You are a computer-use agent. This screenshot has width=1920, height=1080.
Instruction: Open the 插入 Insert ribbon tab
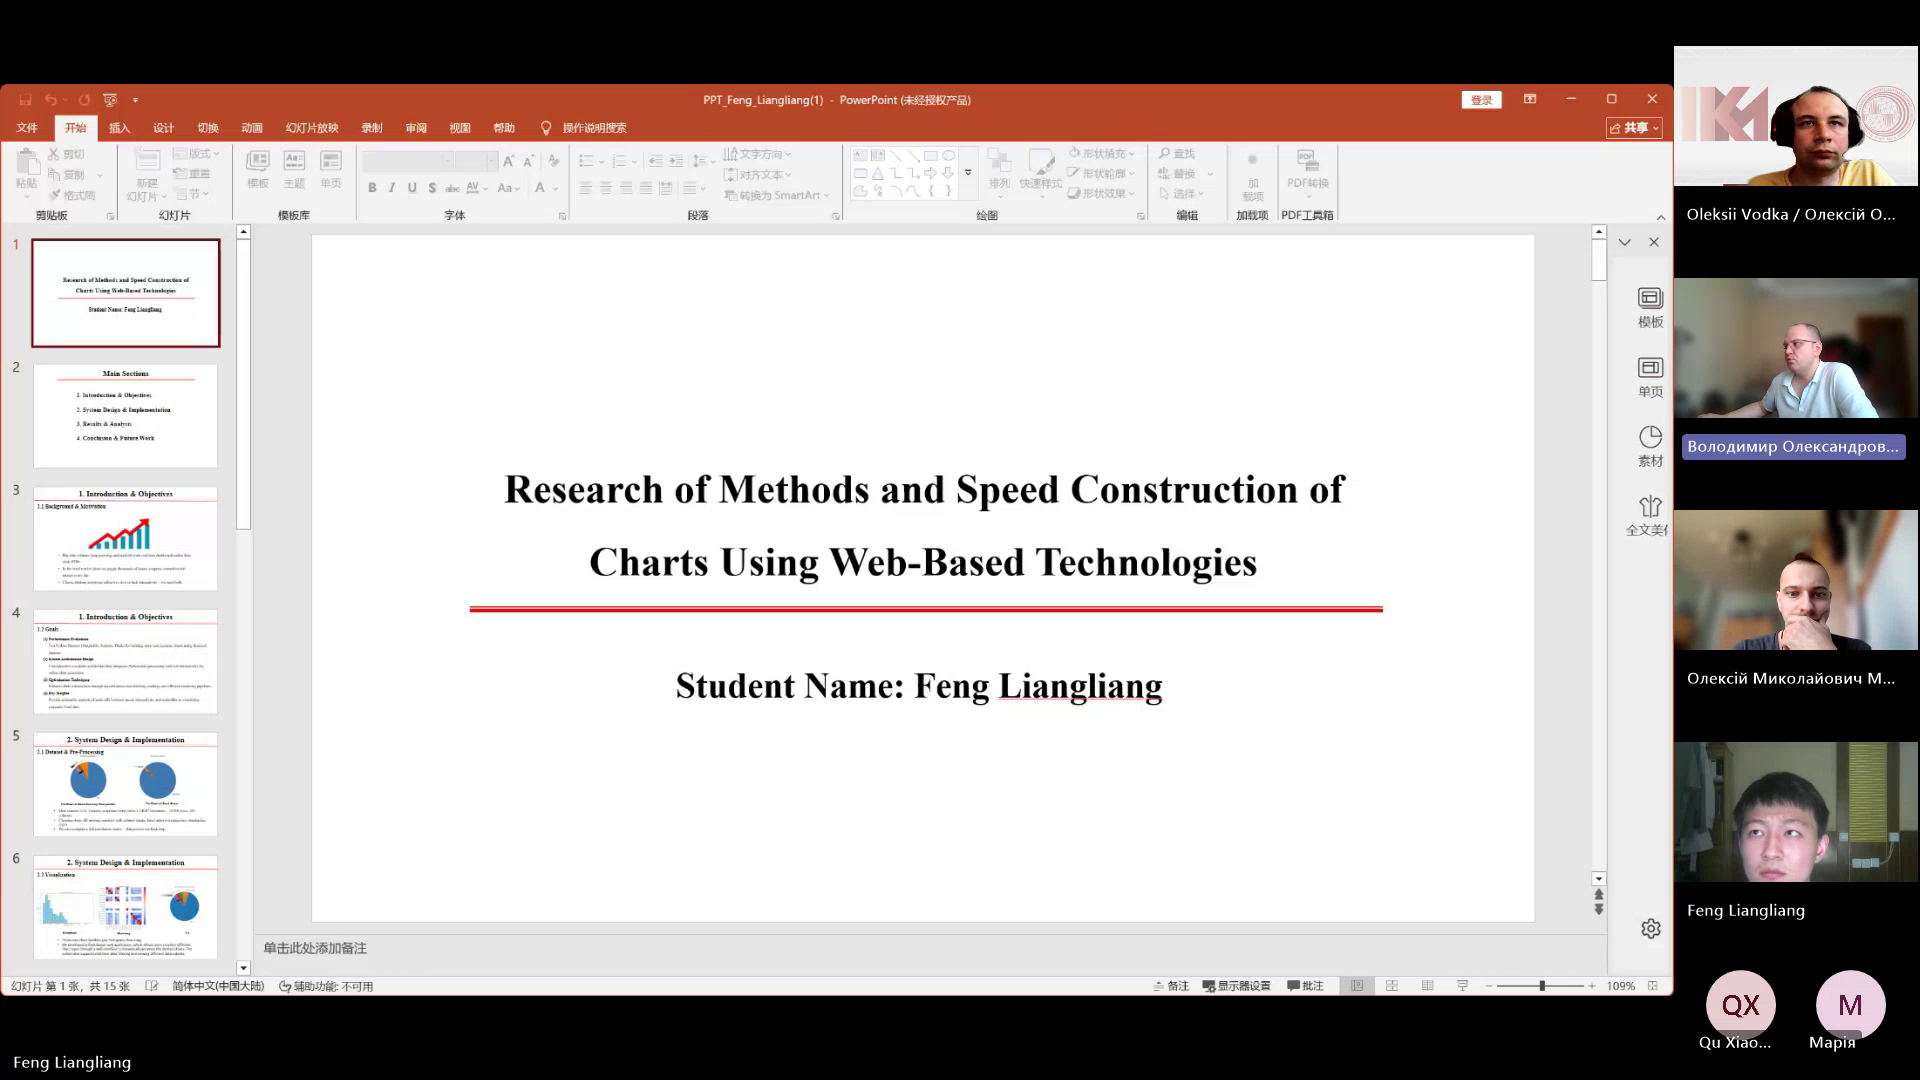119,128
